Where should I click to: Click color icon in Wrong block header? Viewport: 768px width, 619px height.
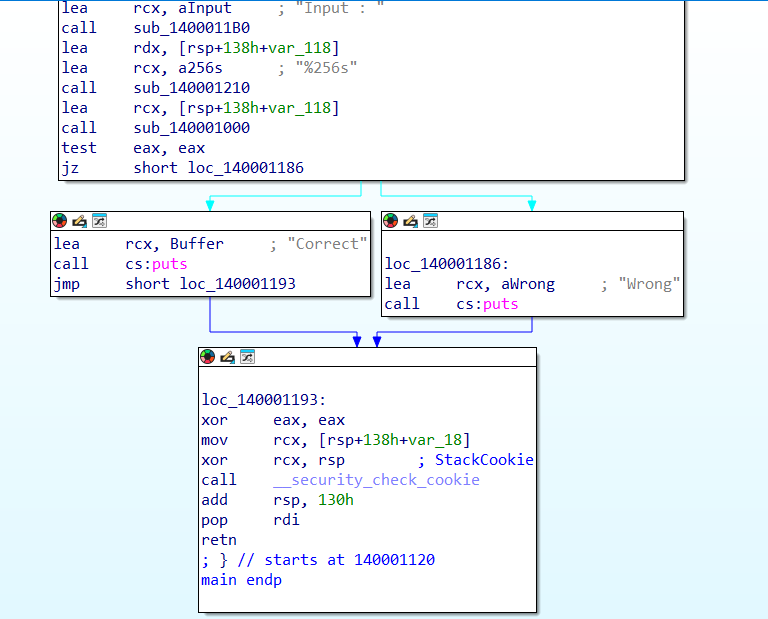point(391,221)
